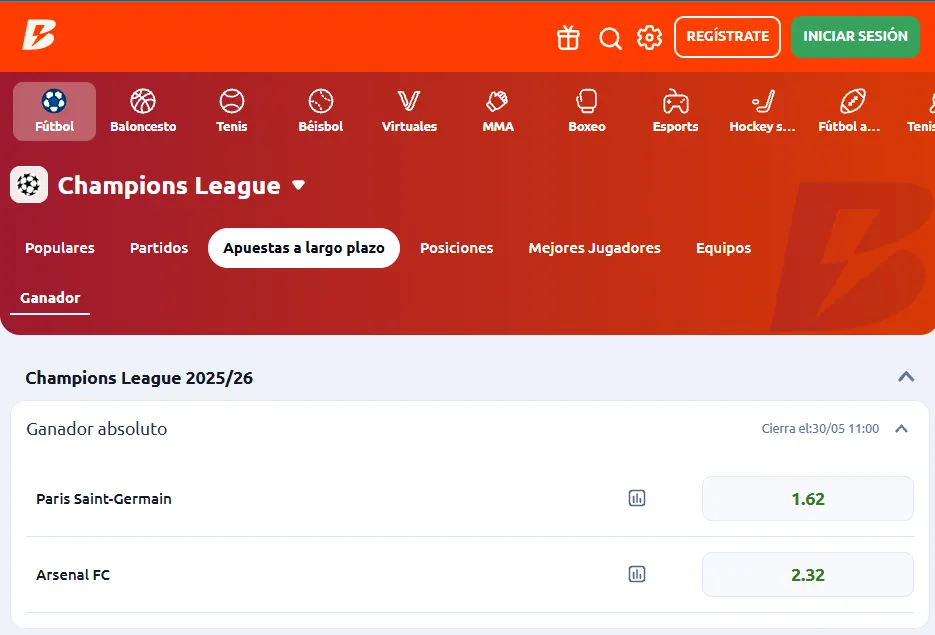Open the Equipos tab
The image size is (935, 635).
[x=723, y=248]
